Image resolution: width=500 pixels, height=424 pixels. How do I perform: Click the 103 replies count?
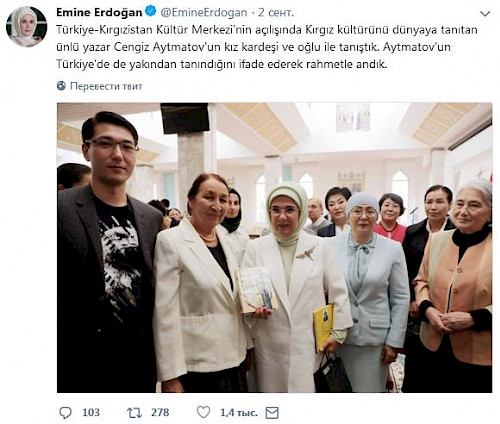(91, 413)
